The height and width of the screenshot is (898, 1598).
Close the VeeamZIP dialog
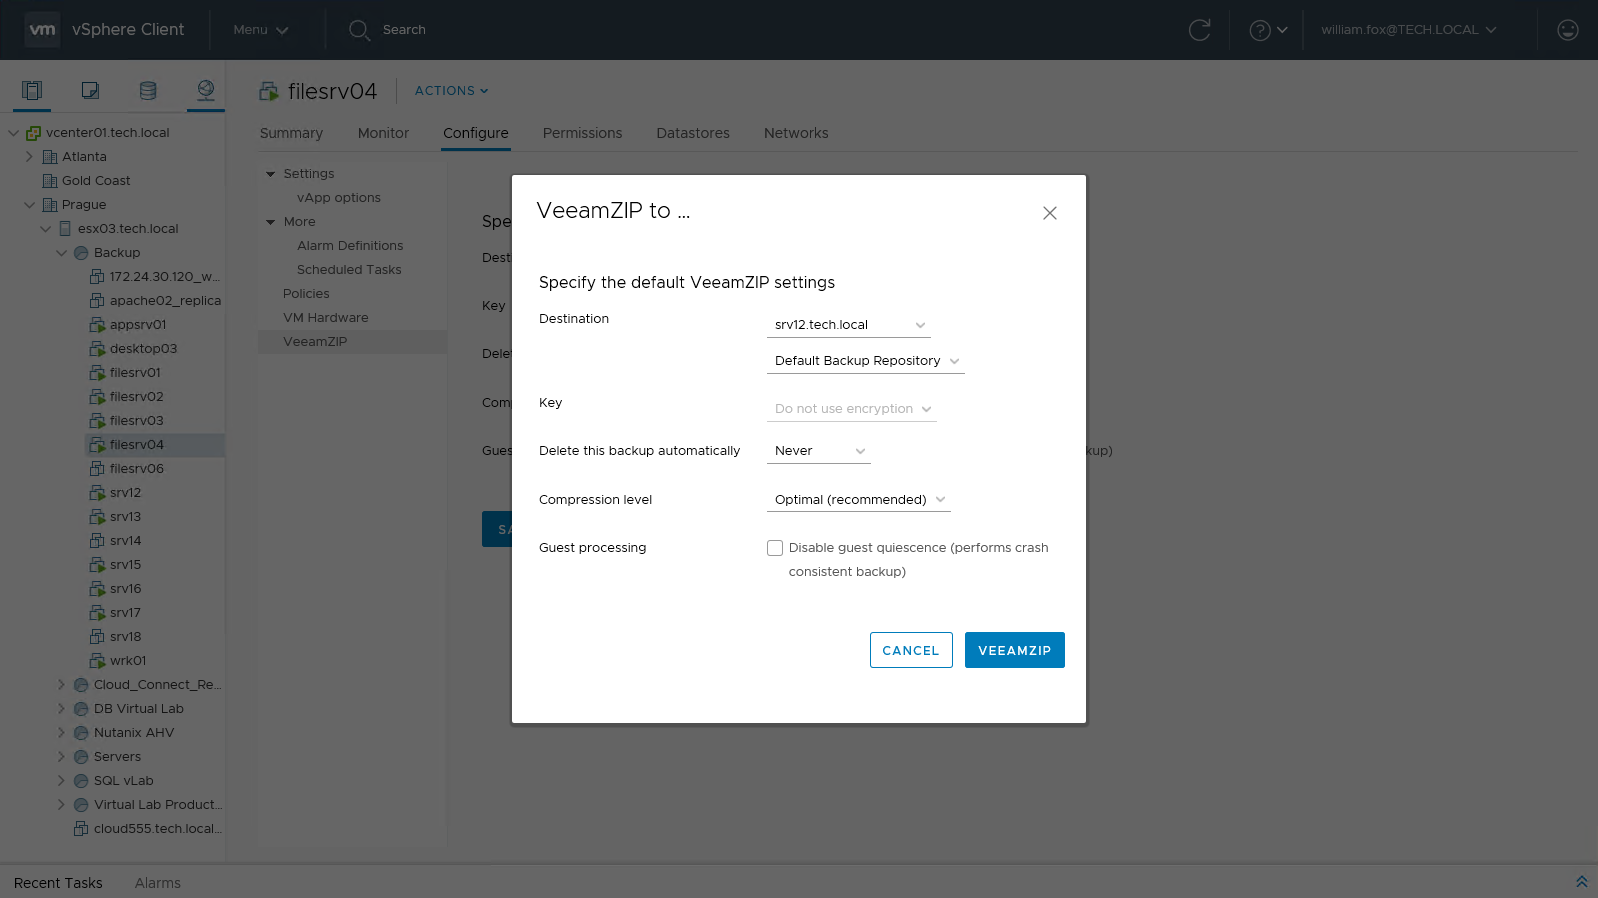(x=1049, y=213)
